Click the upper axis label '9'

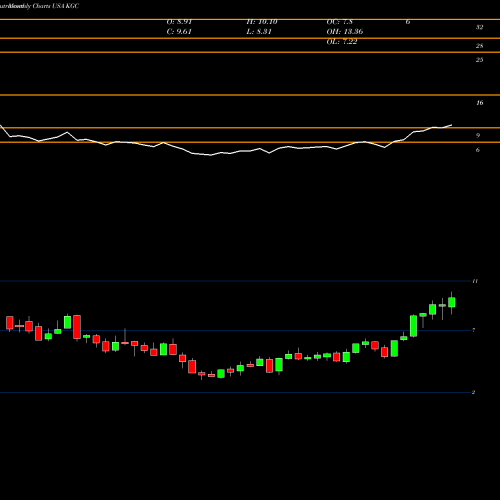coord(478,136)
